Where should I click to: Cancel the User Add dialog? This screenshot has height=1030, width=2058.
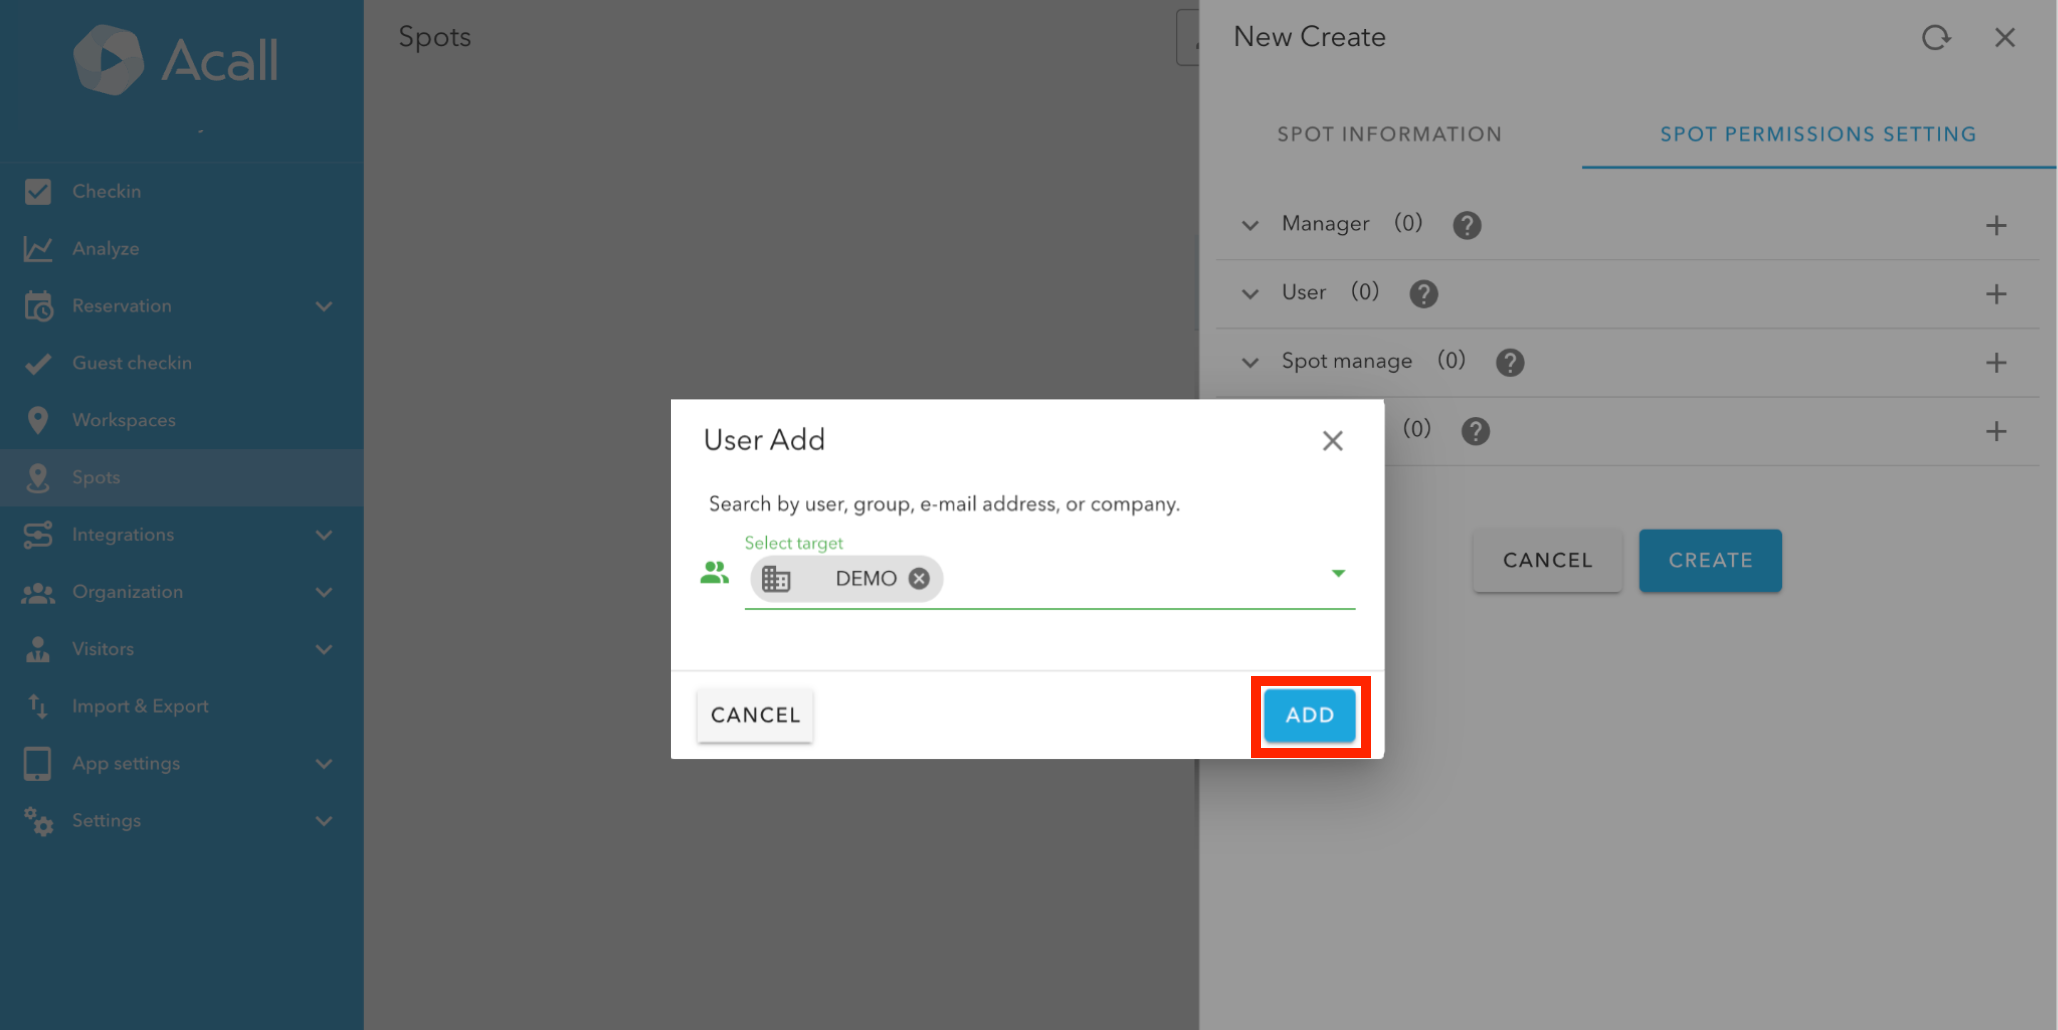click(755, 715)
